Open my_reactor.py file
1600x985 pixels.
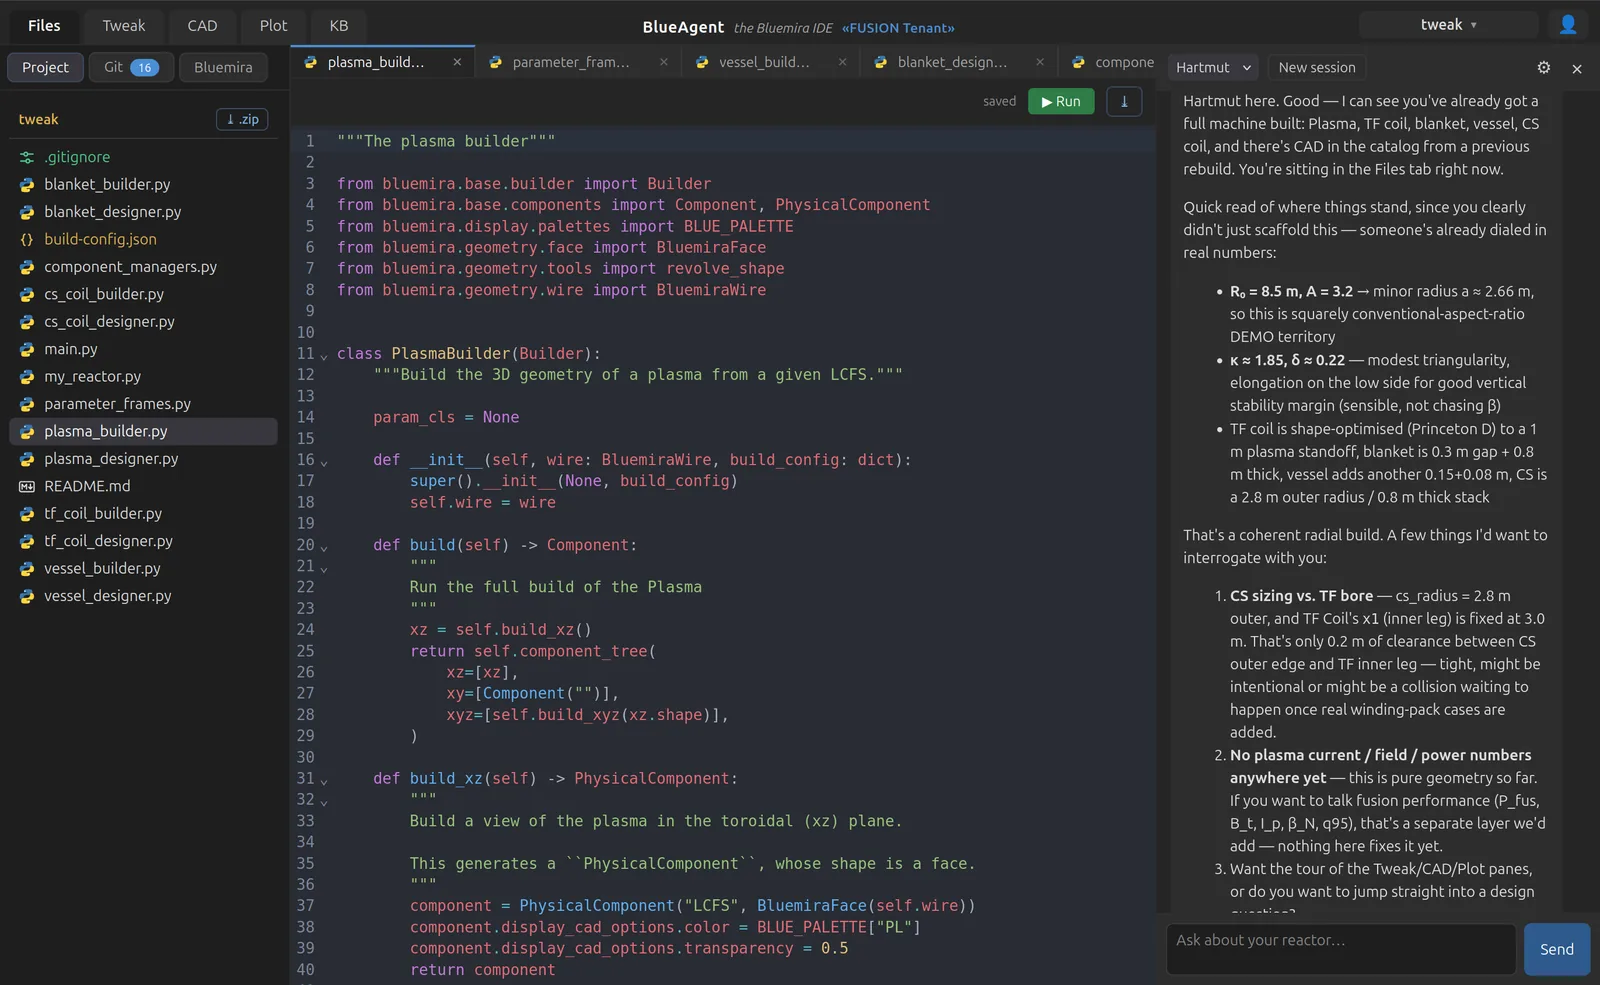143,376
